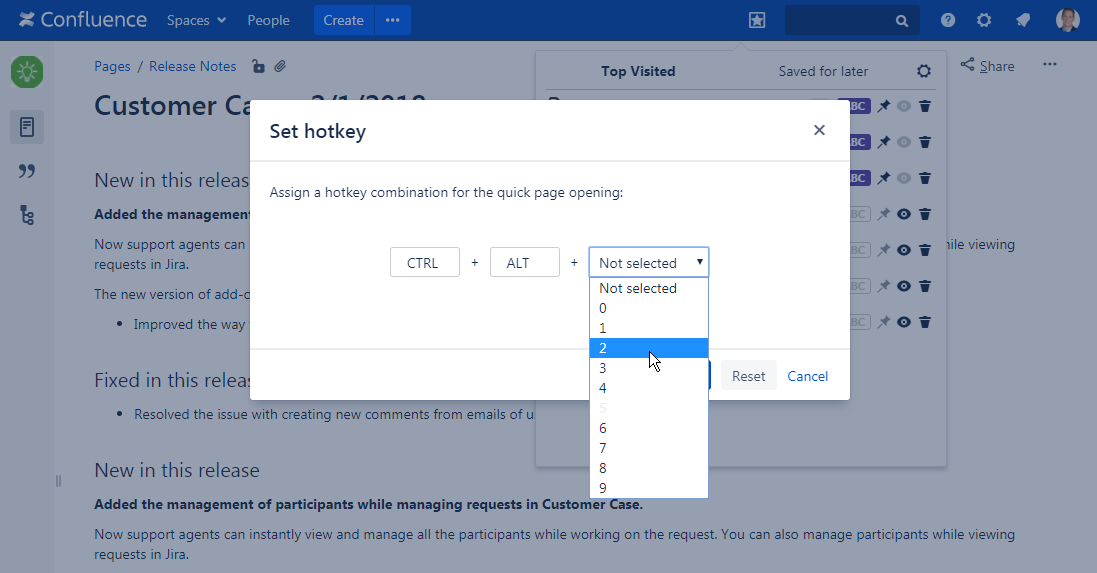Open the People menu item

coord(268,20)
